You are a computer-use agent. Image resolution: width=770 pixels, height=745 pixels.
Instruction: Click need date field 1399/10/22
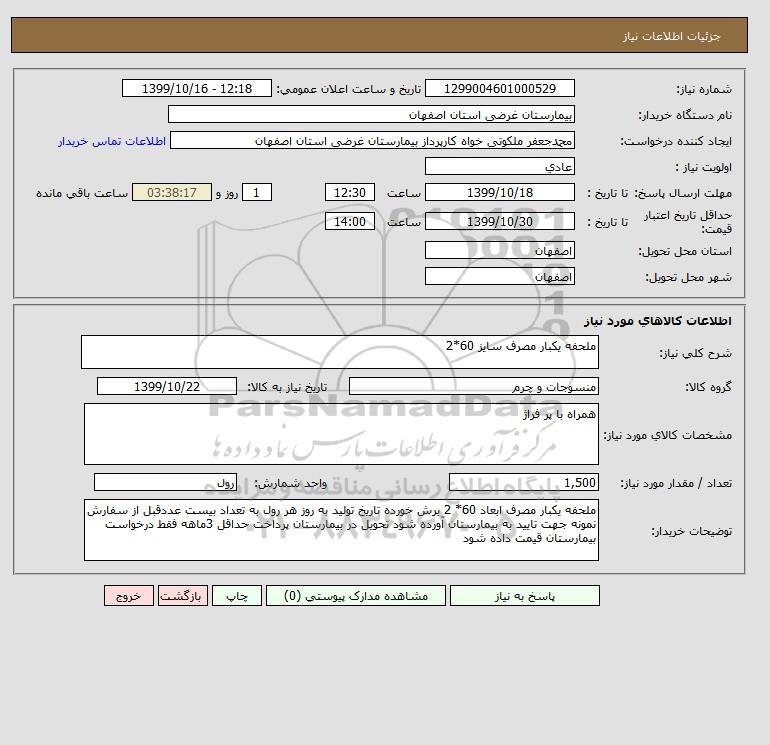[x=167, y=386]
